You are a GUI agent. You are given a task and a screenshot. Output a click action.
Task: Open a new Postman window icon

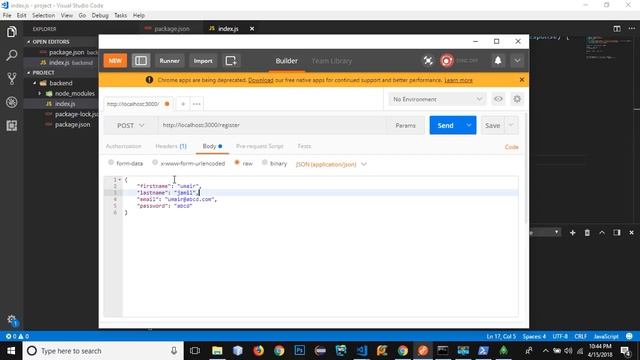[x=231, y=61]
